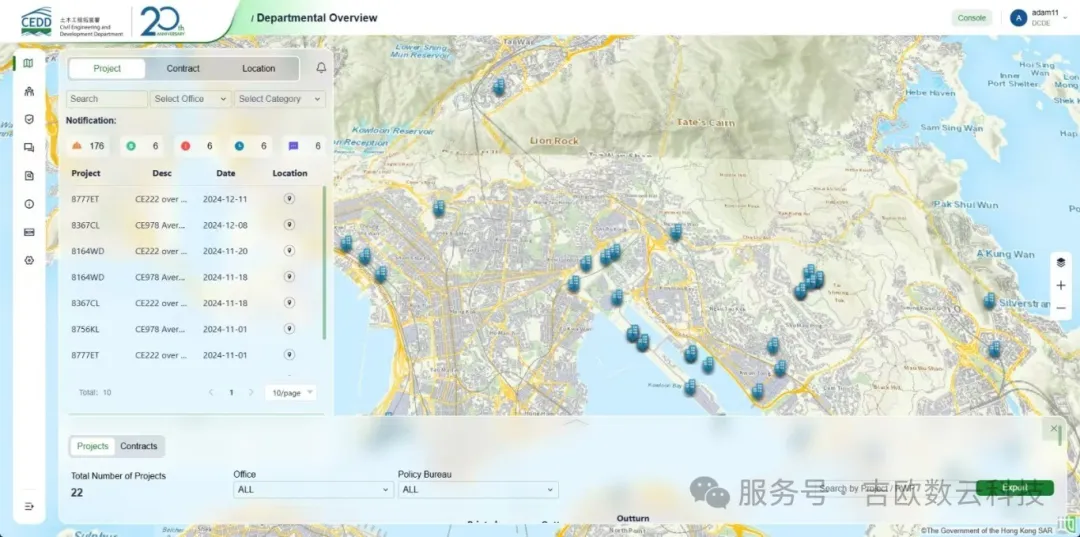This screenshot has height=537, width=1080.
Task: Open the Select Office dropdown
Action: click(x=190, y=99)
